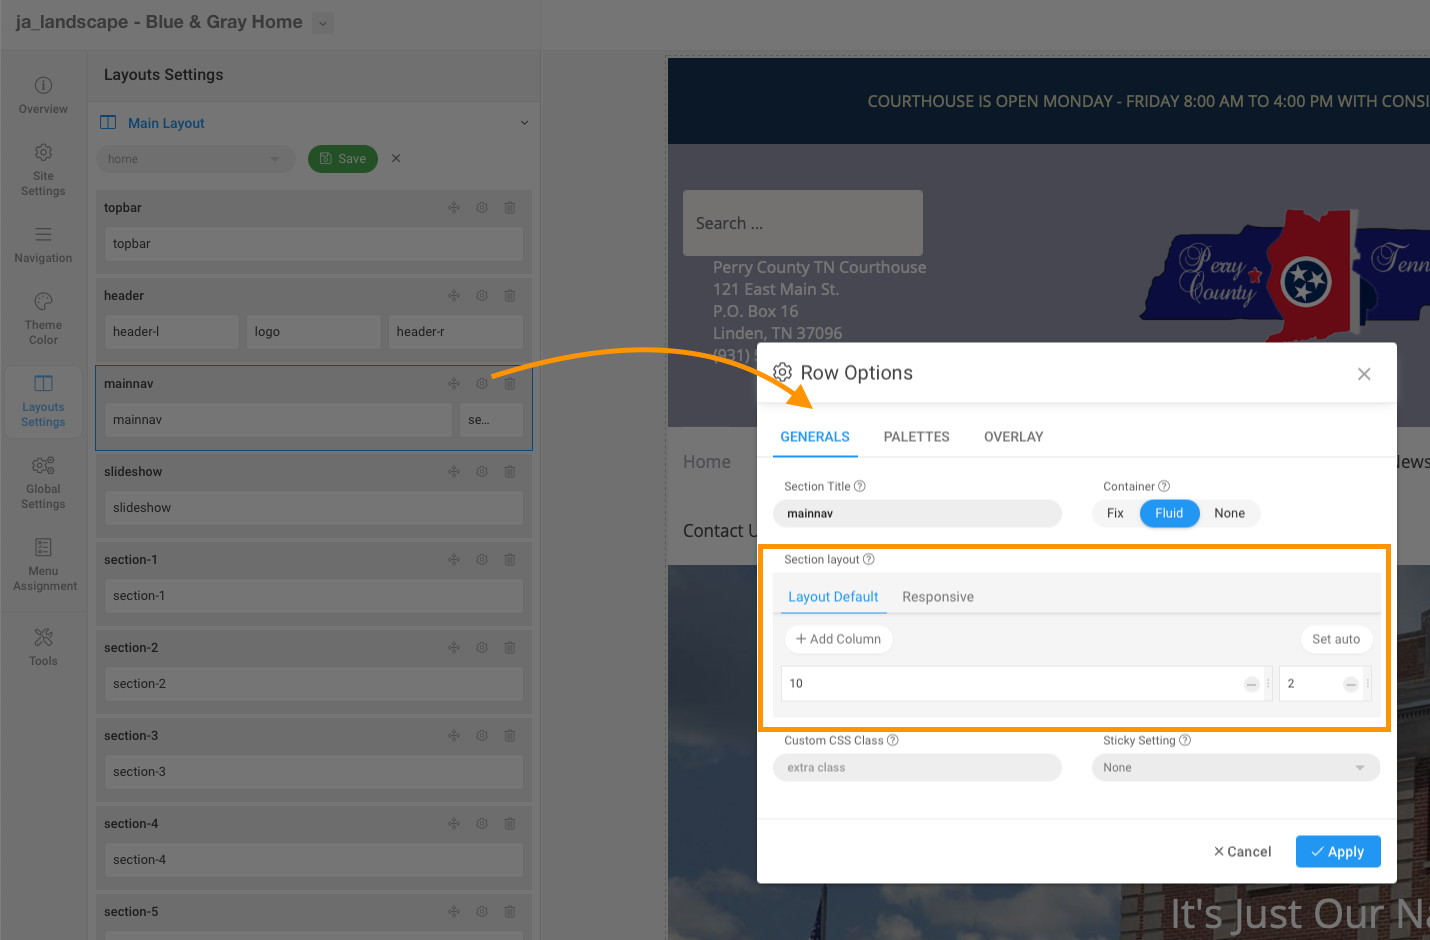The width and height of the screenshot is (1430, 940).
Task: Open the home layout selector dropdown
Action: tap(195, 159)
